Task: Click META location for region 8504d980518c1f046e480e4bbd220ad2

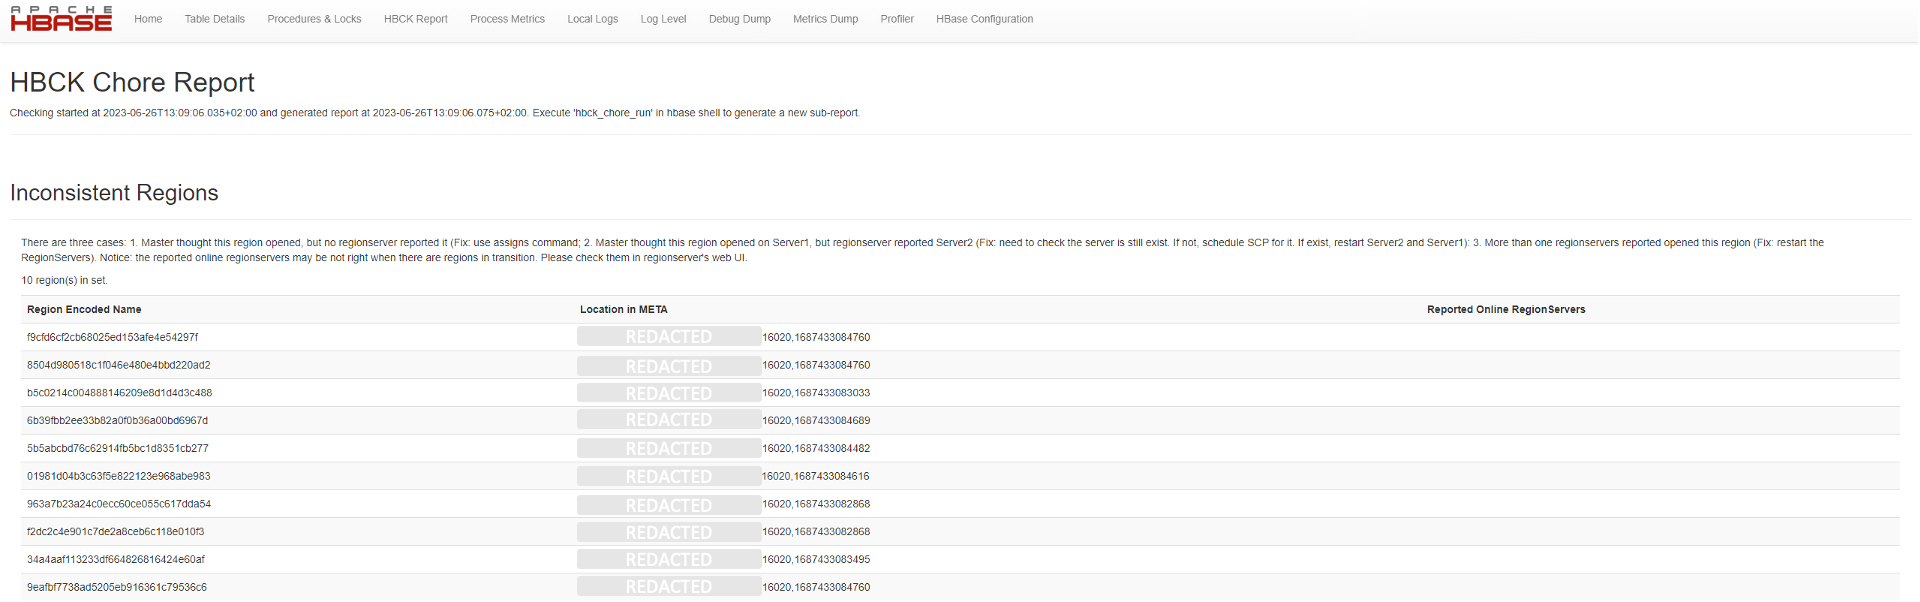Action: coord(724,365)
